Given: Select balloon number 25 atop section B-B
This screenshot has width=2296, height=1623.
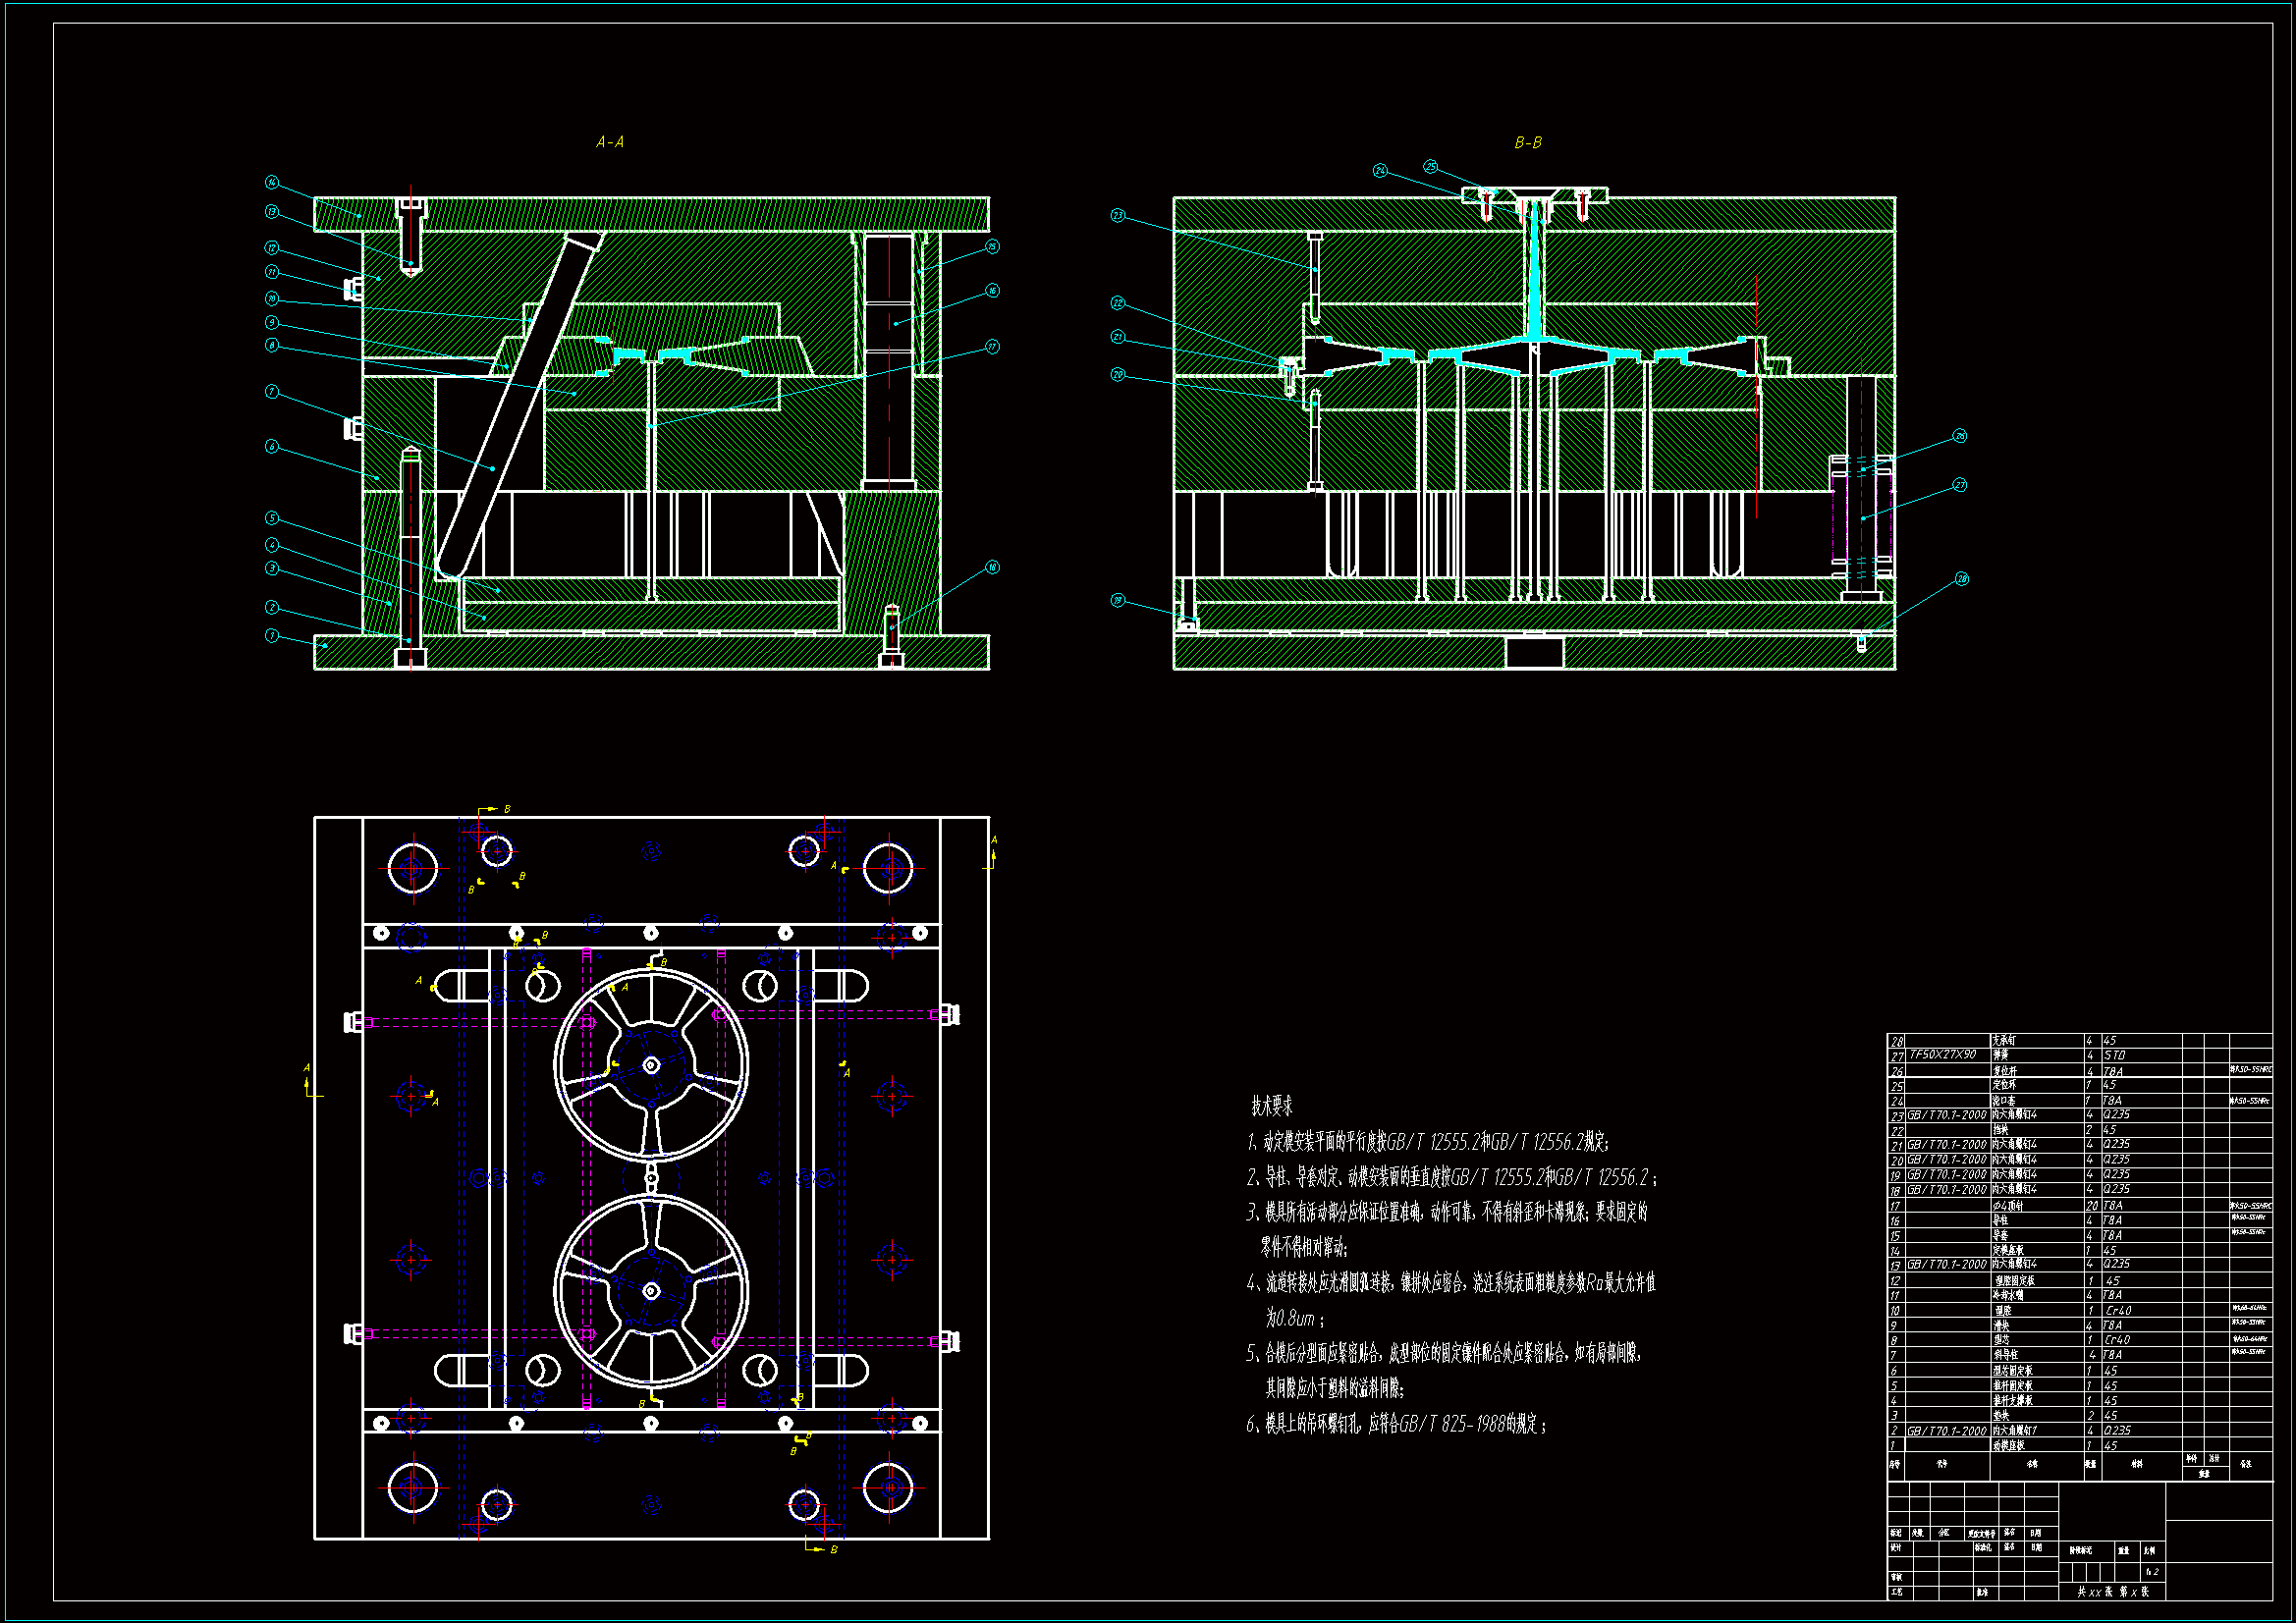Looking at the screenshot, I should 1430,166.
